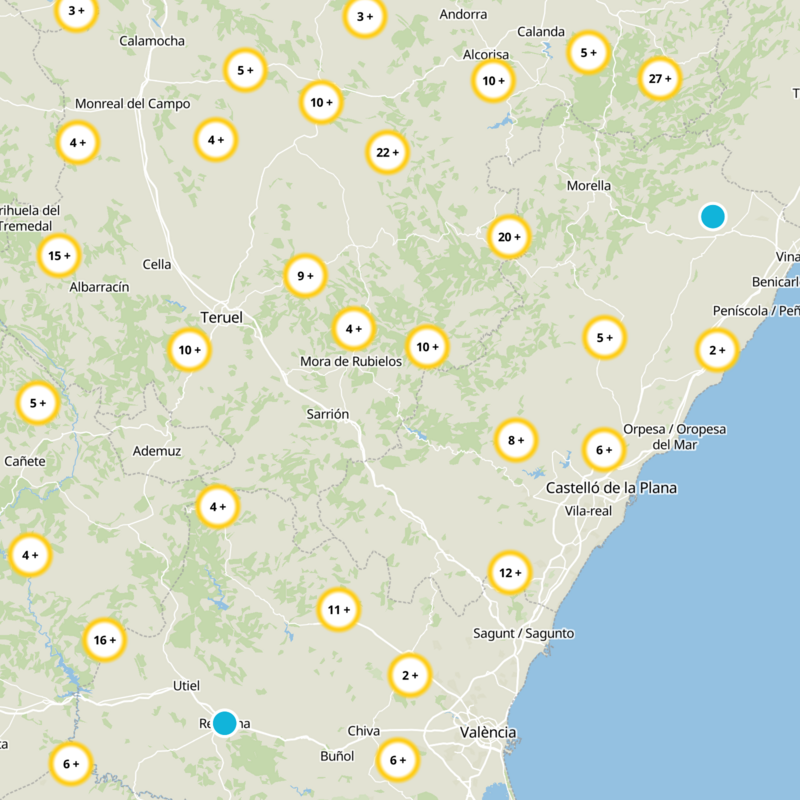Select the blue dot marker east of Morella
Screen dimensions: 800x800
pyautogui.click(x=713, y=216)
